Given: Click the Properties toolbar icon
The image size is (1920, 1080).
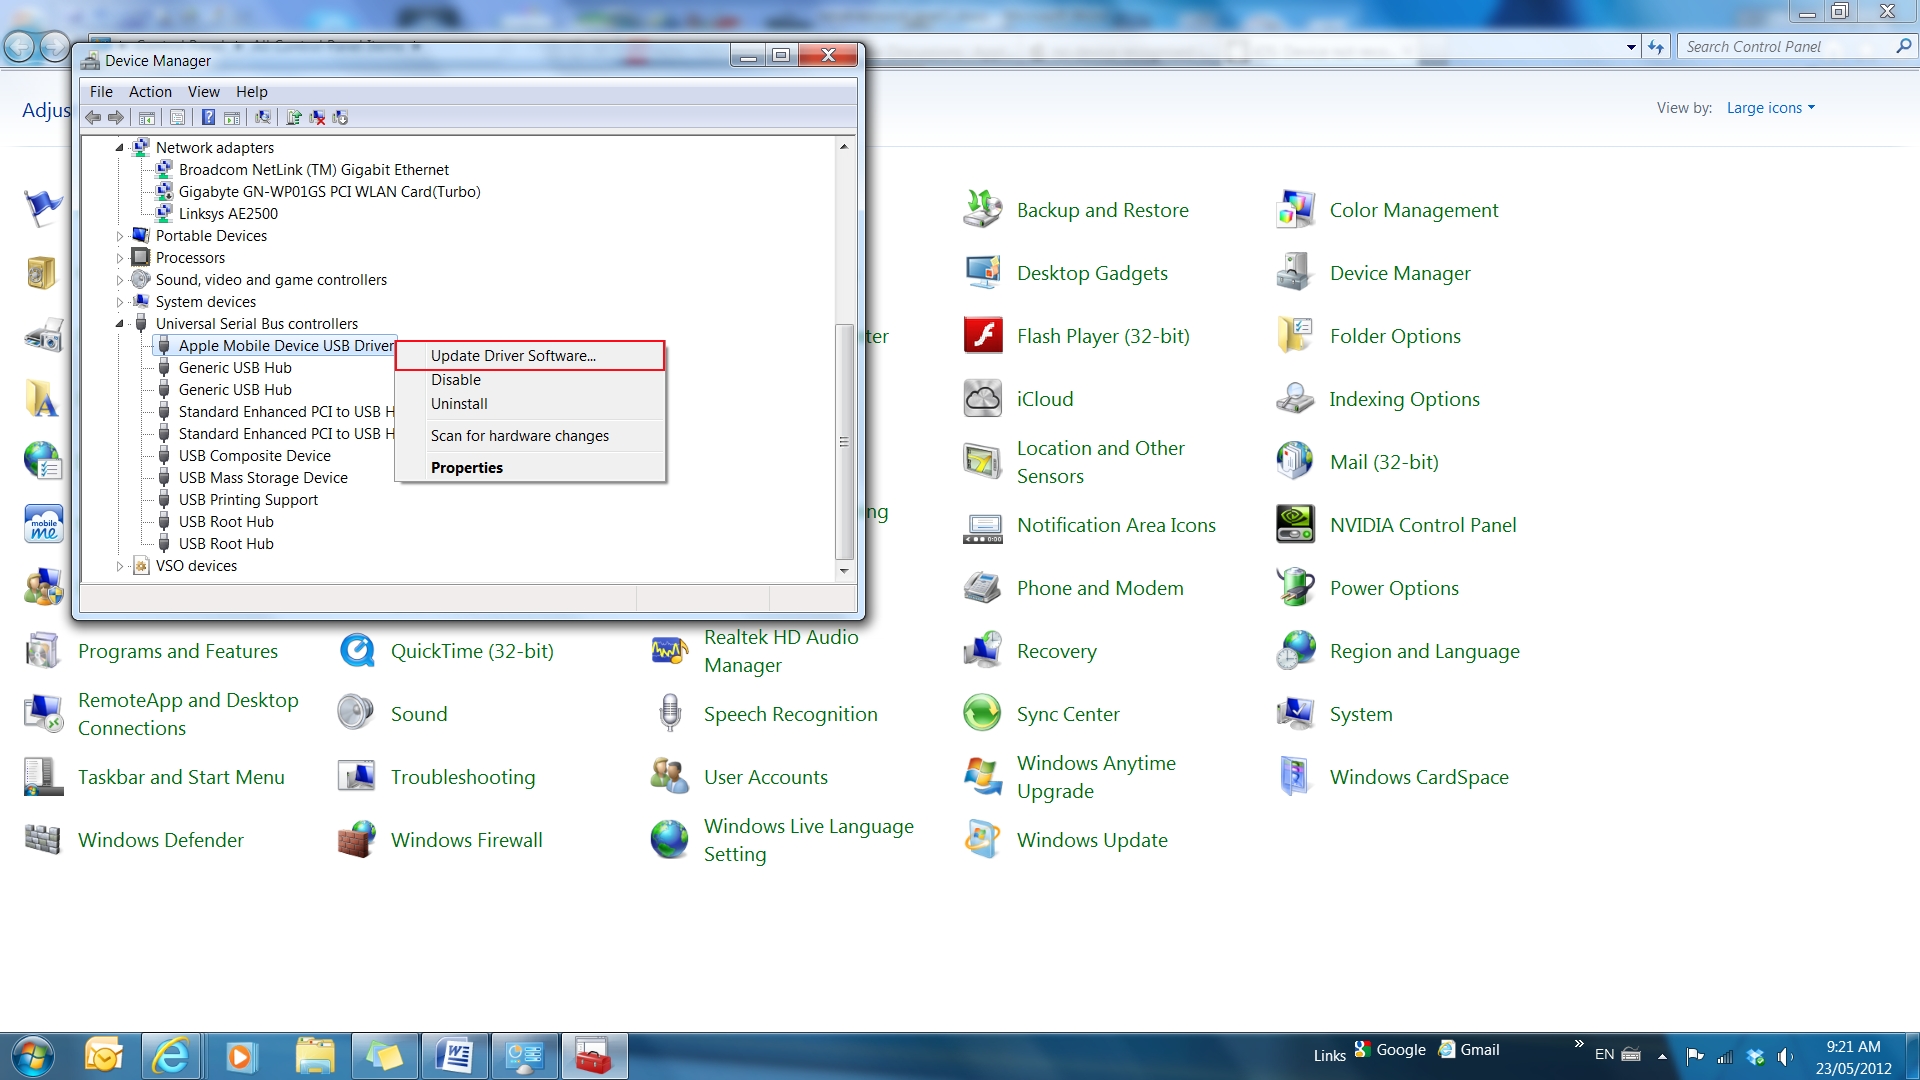Looking at the screenshot, I should (x=177, y=117).
